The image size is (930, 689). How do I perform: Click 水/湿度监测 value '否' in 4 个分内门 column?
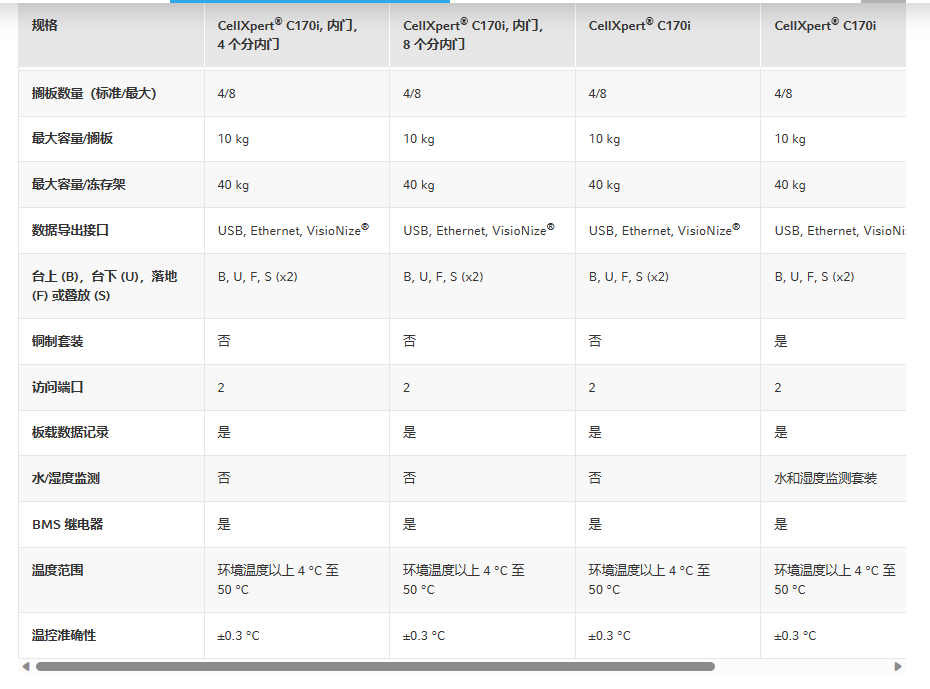pos(224,478)
